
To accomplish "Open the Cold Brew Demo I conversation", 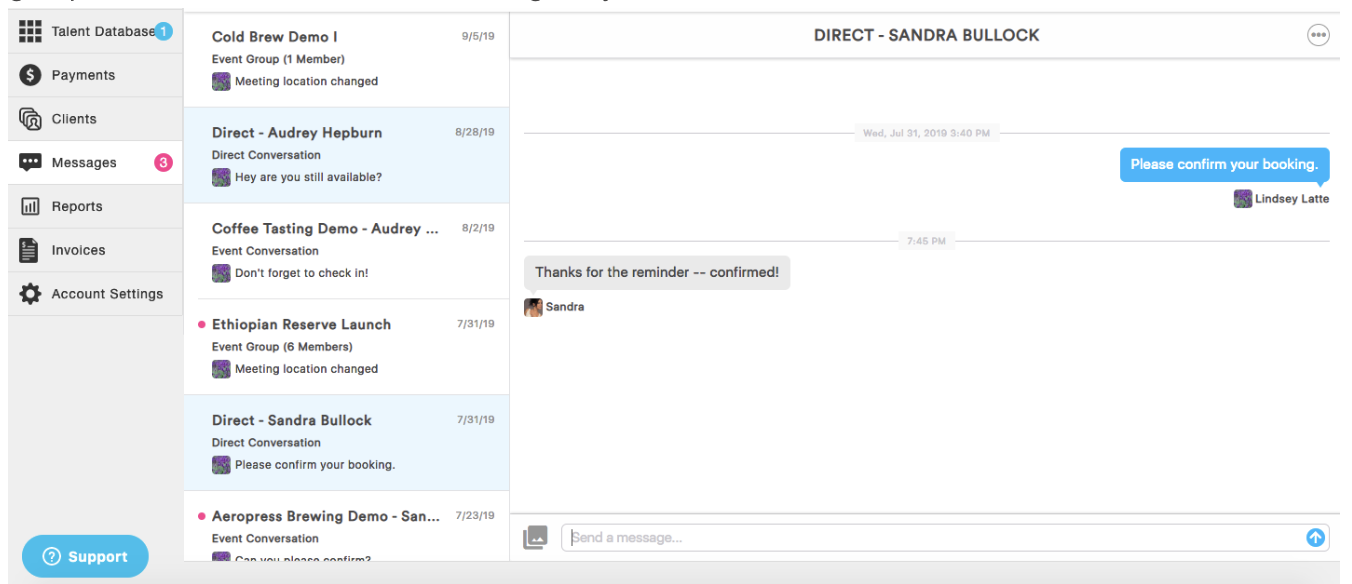I will 346,59.
